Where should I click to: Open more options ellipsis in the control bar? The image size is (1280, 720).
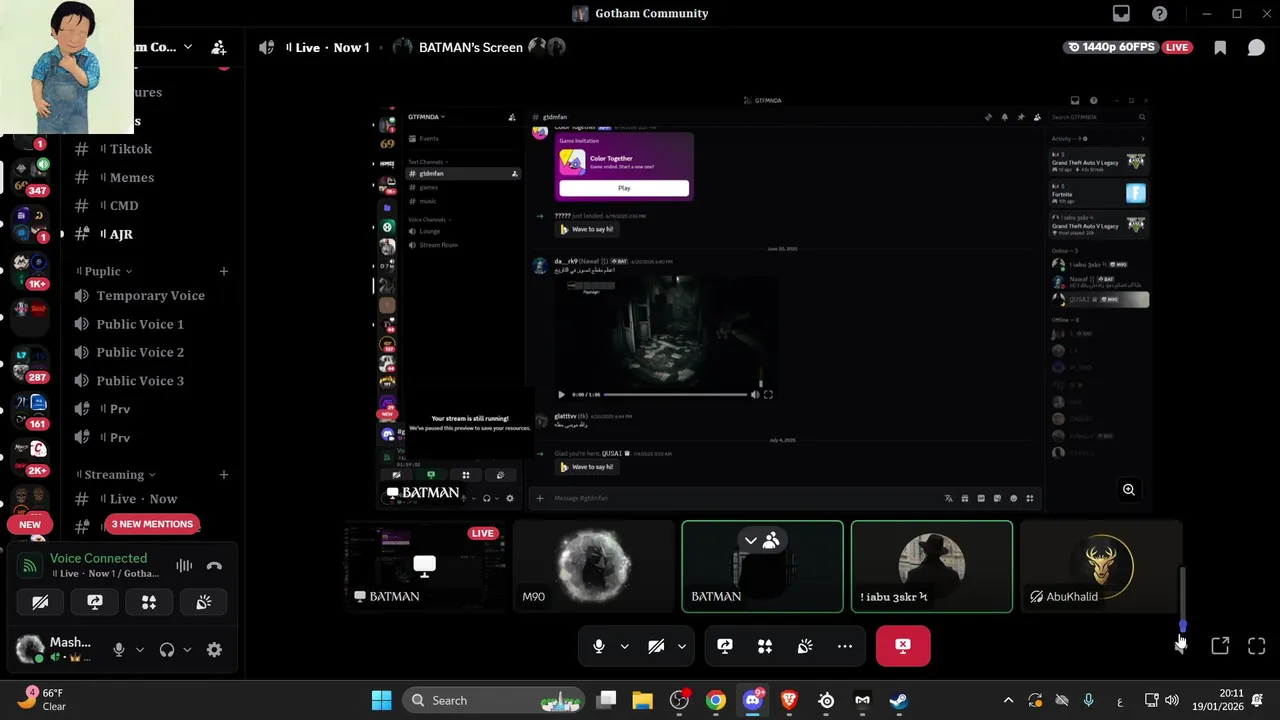tap(845, 646)
